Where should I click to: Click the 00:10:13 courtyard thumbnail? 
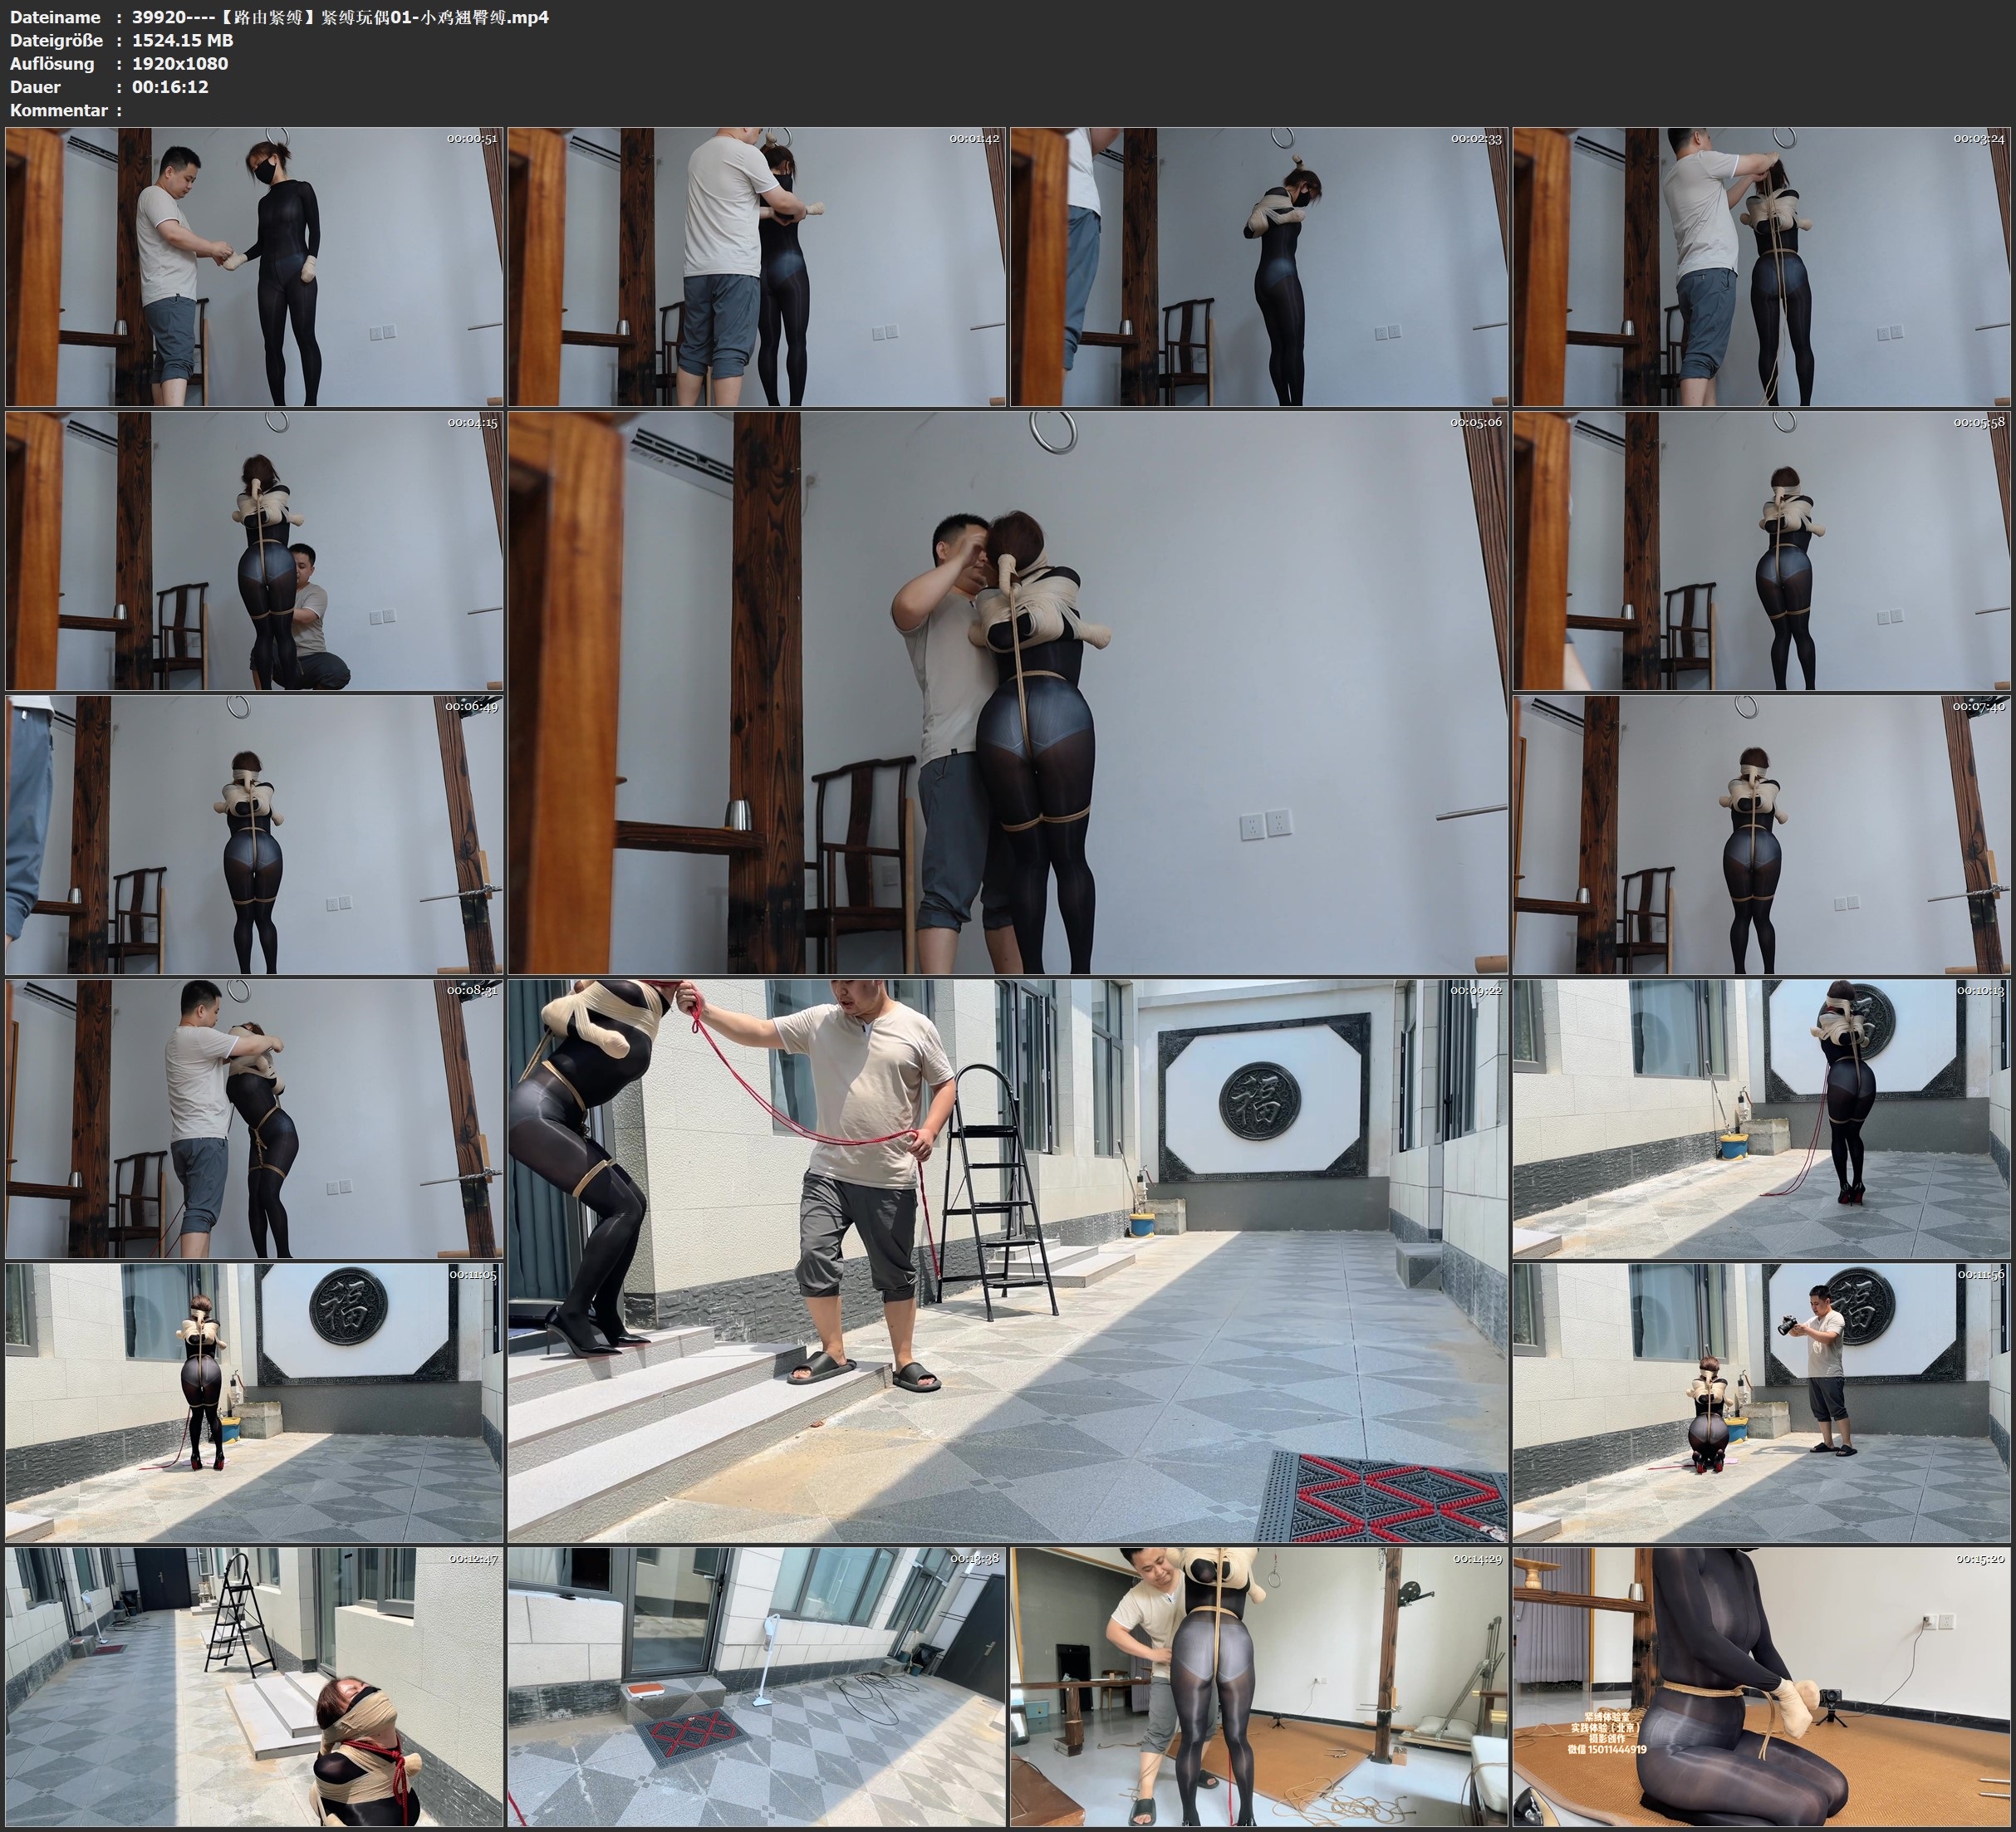[x=1762, y=1119]
